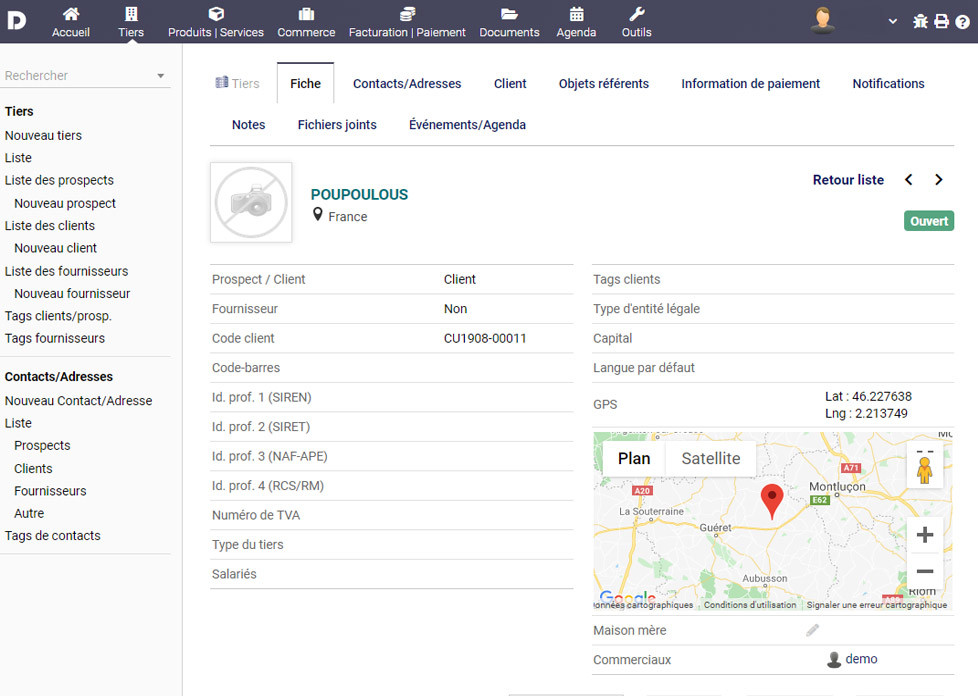Open the Agenda calendar icon
The image size is (978, 696).
pyautogui.click(x=576, y=14)
